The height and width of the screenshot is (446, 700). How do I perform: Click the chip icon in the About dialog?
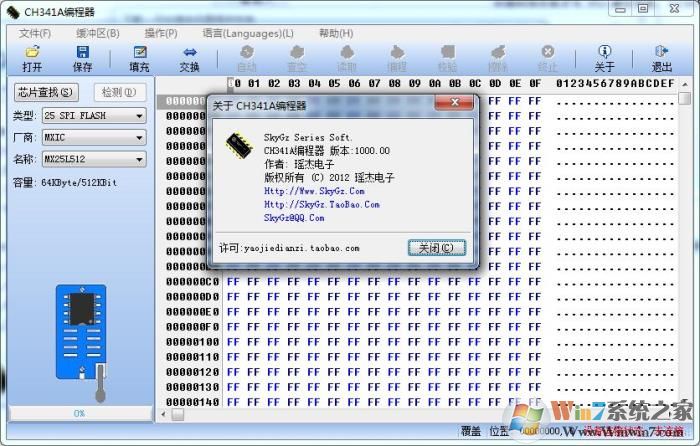pos(239,145)
